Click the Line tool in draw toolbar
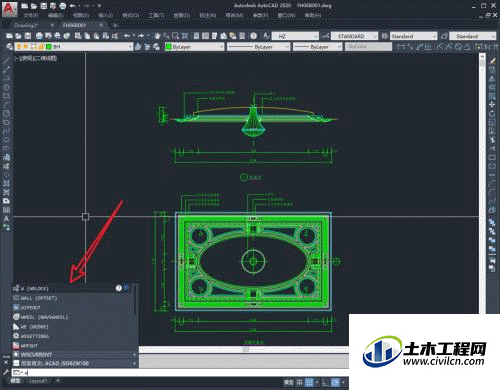Viewport: 500px width, 390px height. coord(6,61)
